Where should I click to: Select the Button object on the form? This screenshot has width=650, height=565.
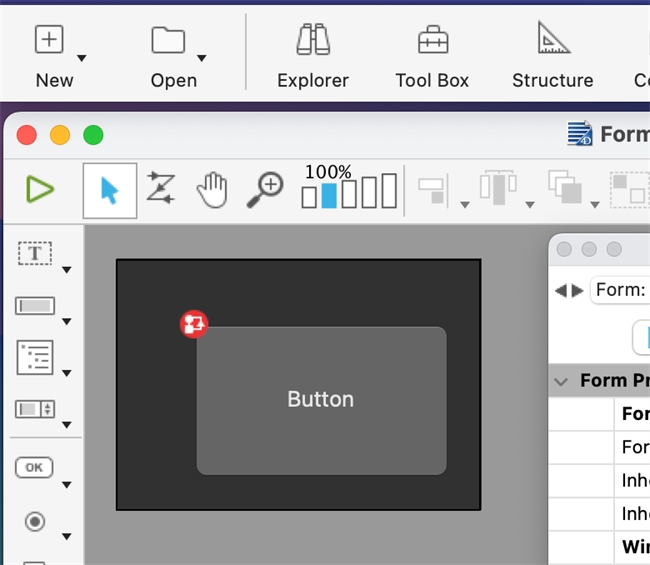point(321,400)
